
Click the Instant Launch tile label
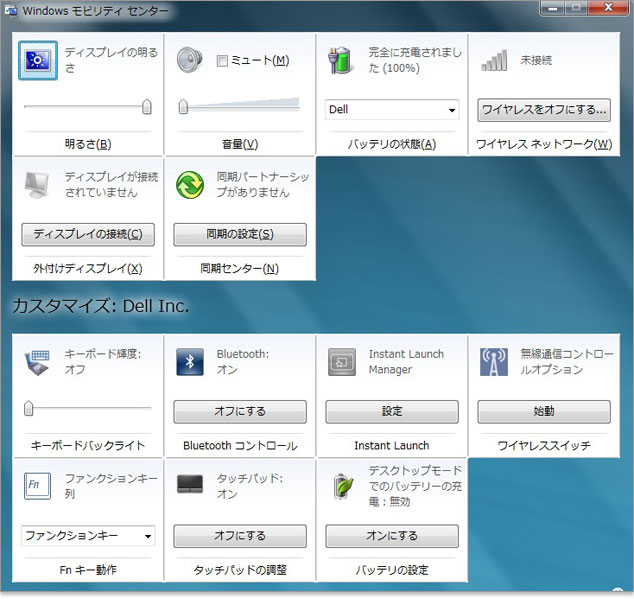(392, 446)
